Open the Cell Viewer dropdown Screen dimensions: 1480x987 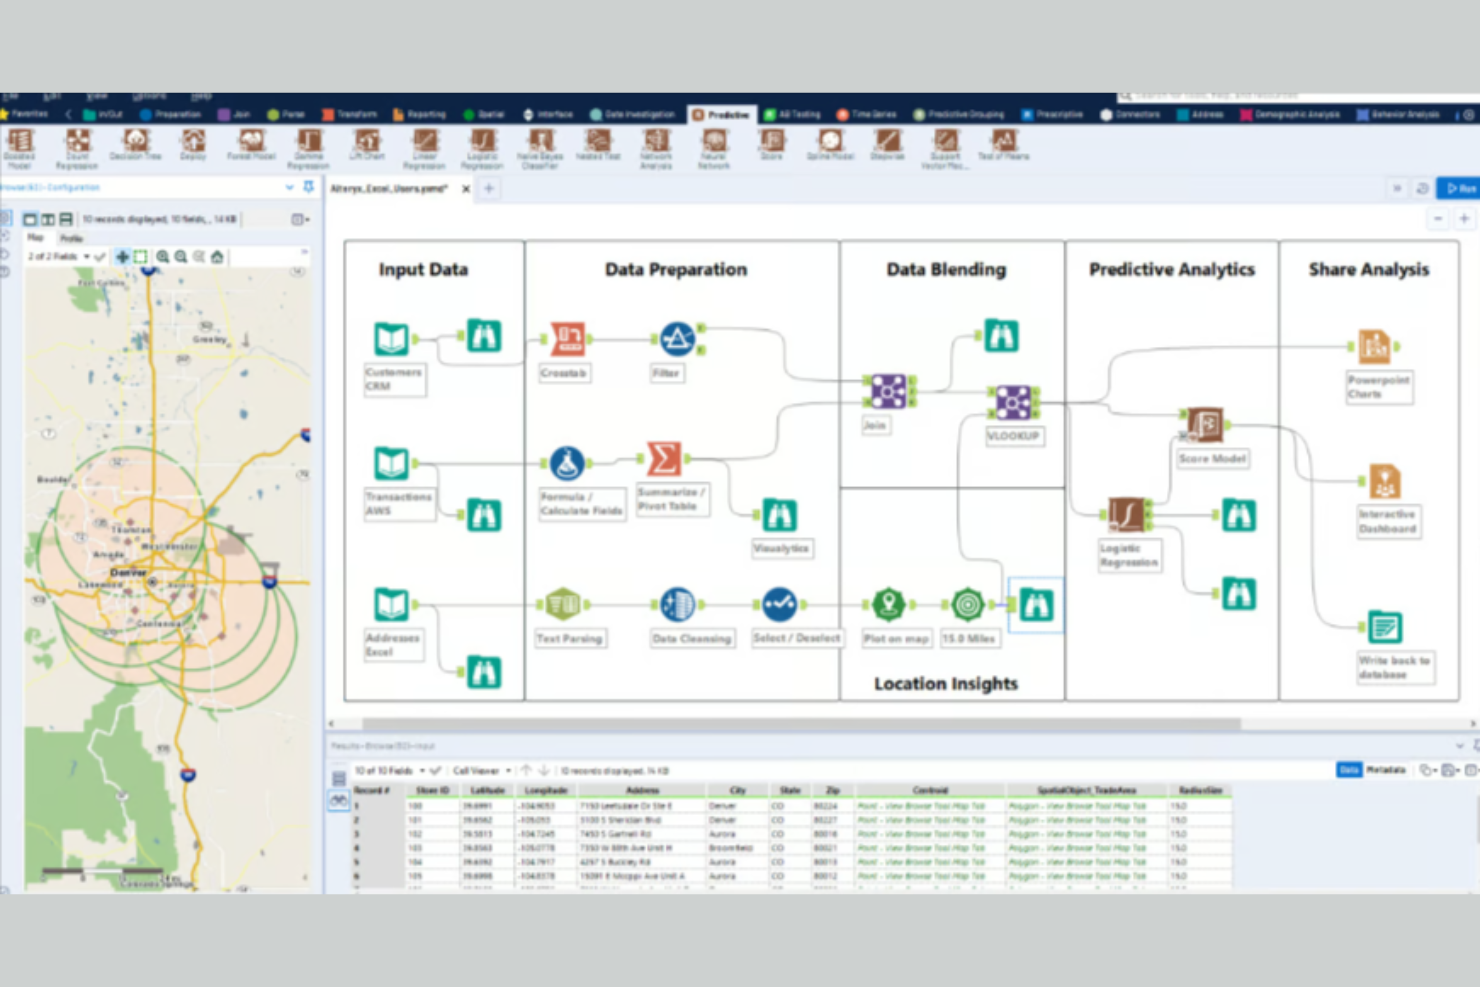pyautogui.click(x=482, y=771)
